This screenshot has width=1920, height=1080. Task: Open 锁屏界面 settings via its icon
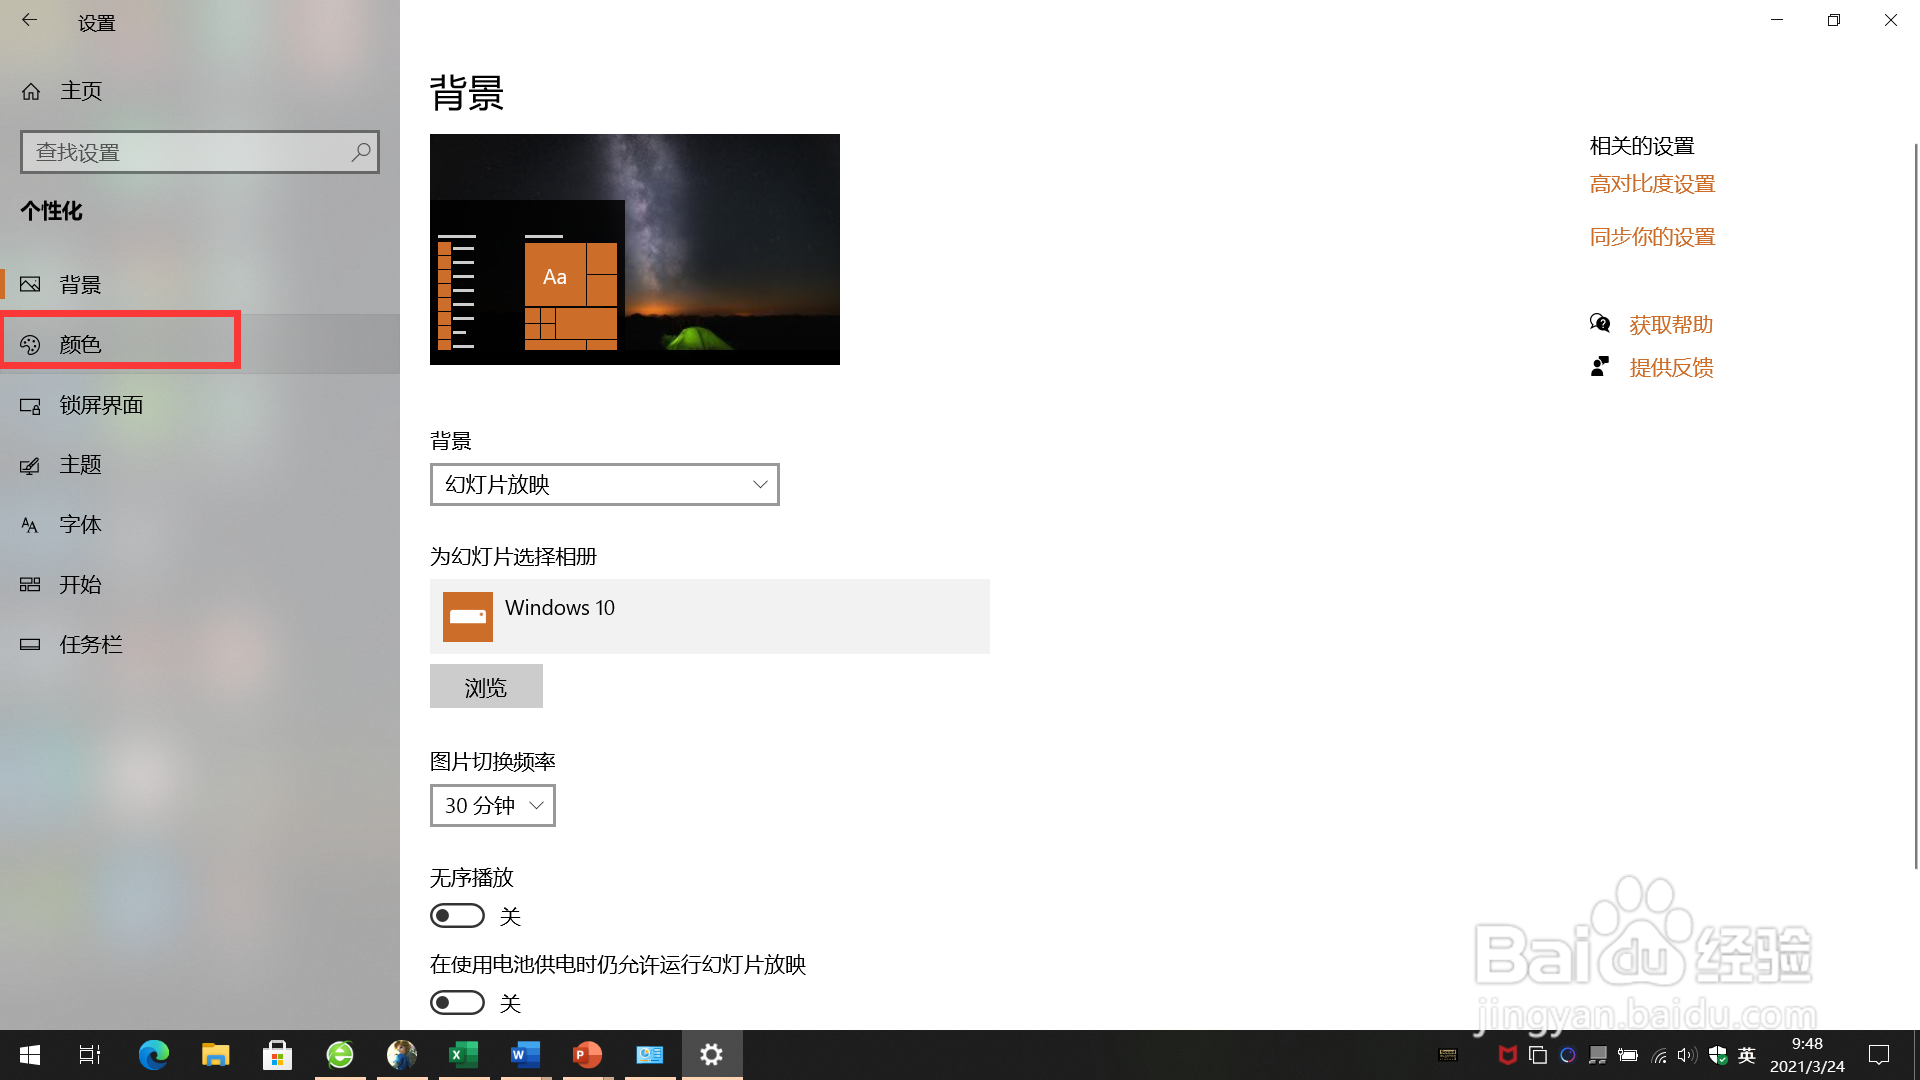tap(30, 405)
